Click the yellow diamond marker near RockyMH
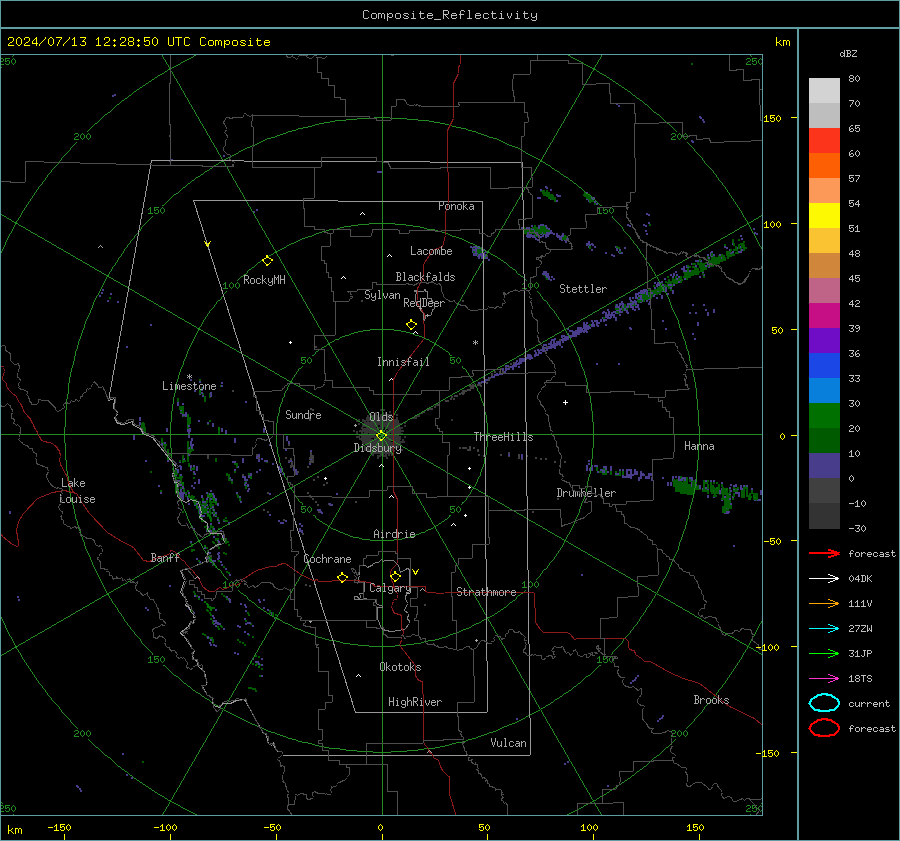Image resolution: width=900 pixels, height=841 pixels. click(267, 261)
